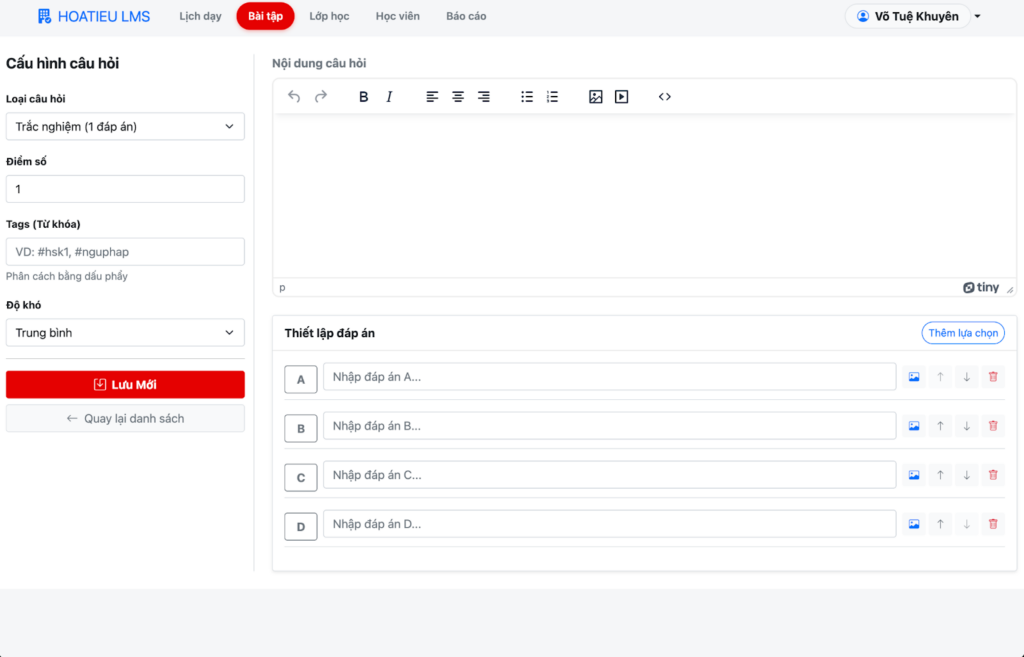Insert a numbered list in the editor
This screenshot has height=657, width=1024.
[x=552, y=97]
